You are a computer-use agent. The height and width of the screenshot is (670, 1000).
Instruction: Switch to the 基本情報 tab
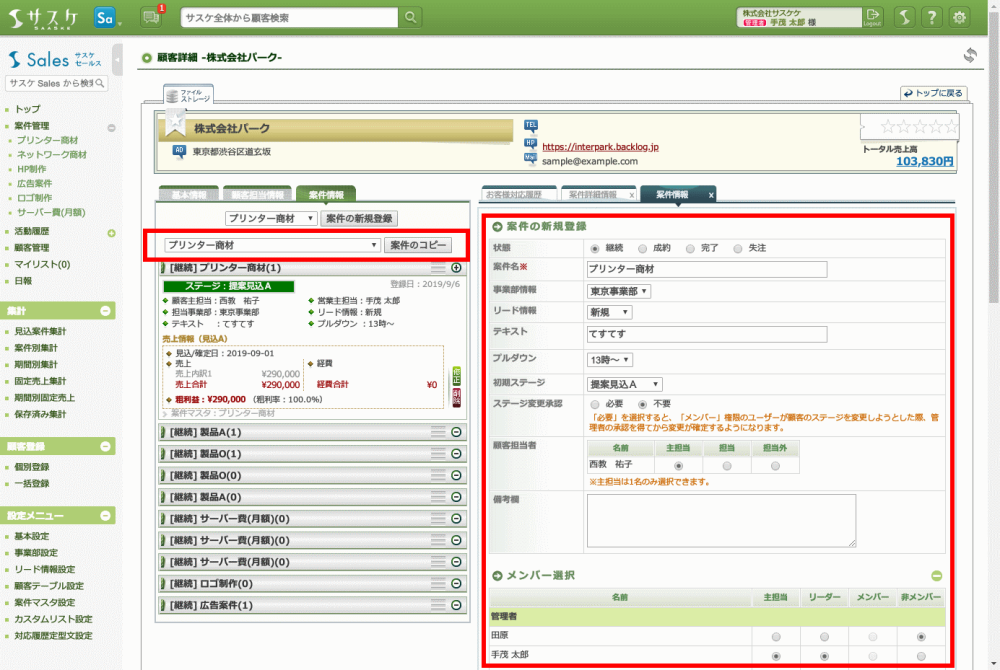click(188, 195)
